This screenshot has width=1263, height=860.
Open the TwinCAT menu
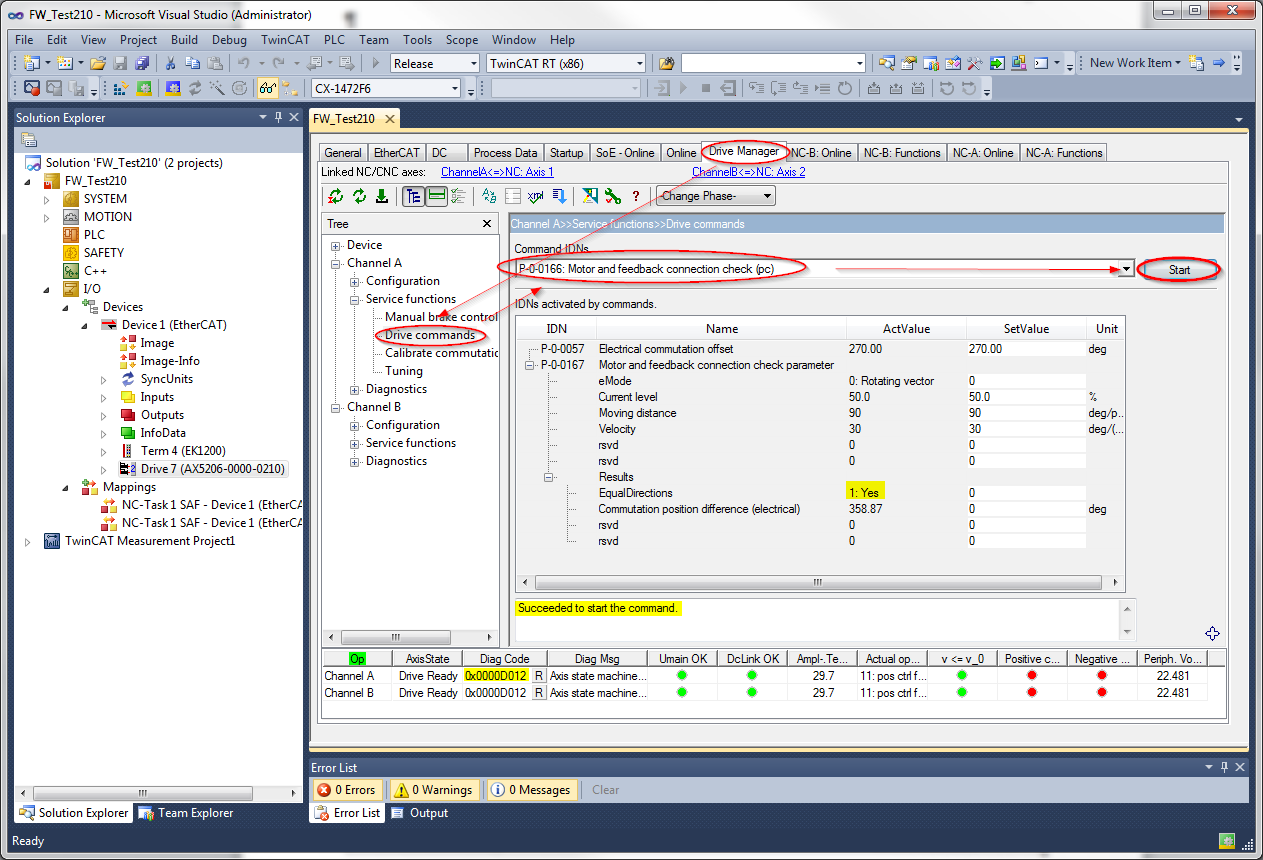[x=285, y=40]
